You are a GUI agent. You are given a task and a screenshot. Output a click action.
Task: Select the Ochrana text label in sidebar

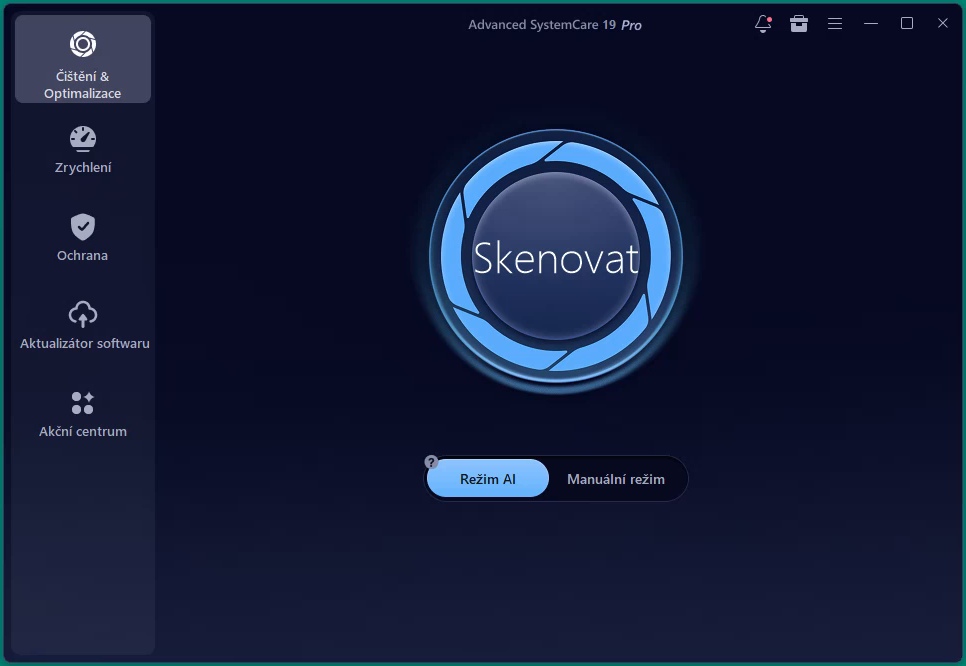point(83,256)
